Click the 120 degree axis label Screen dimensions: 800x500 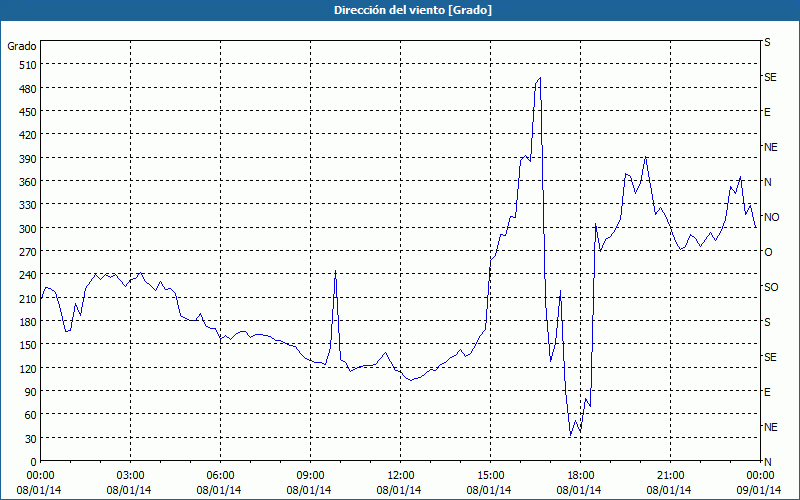click(27, 368)
